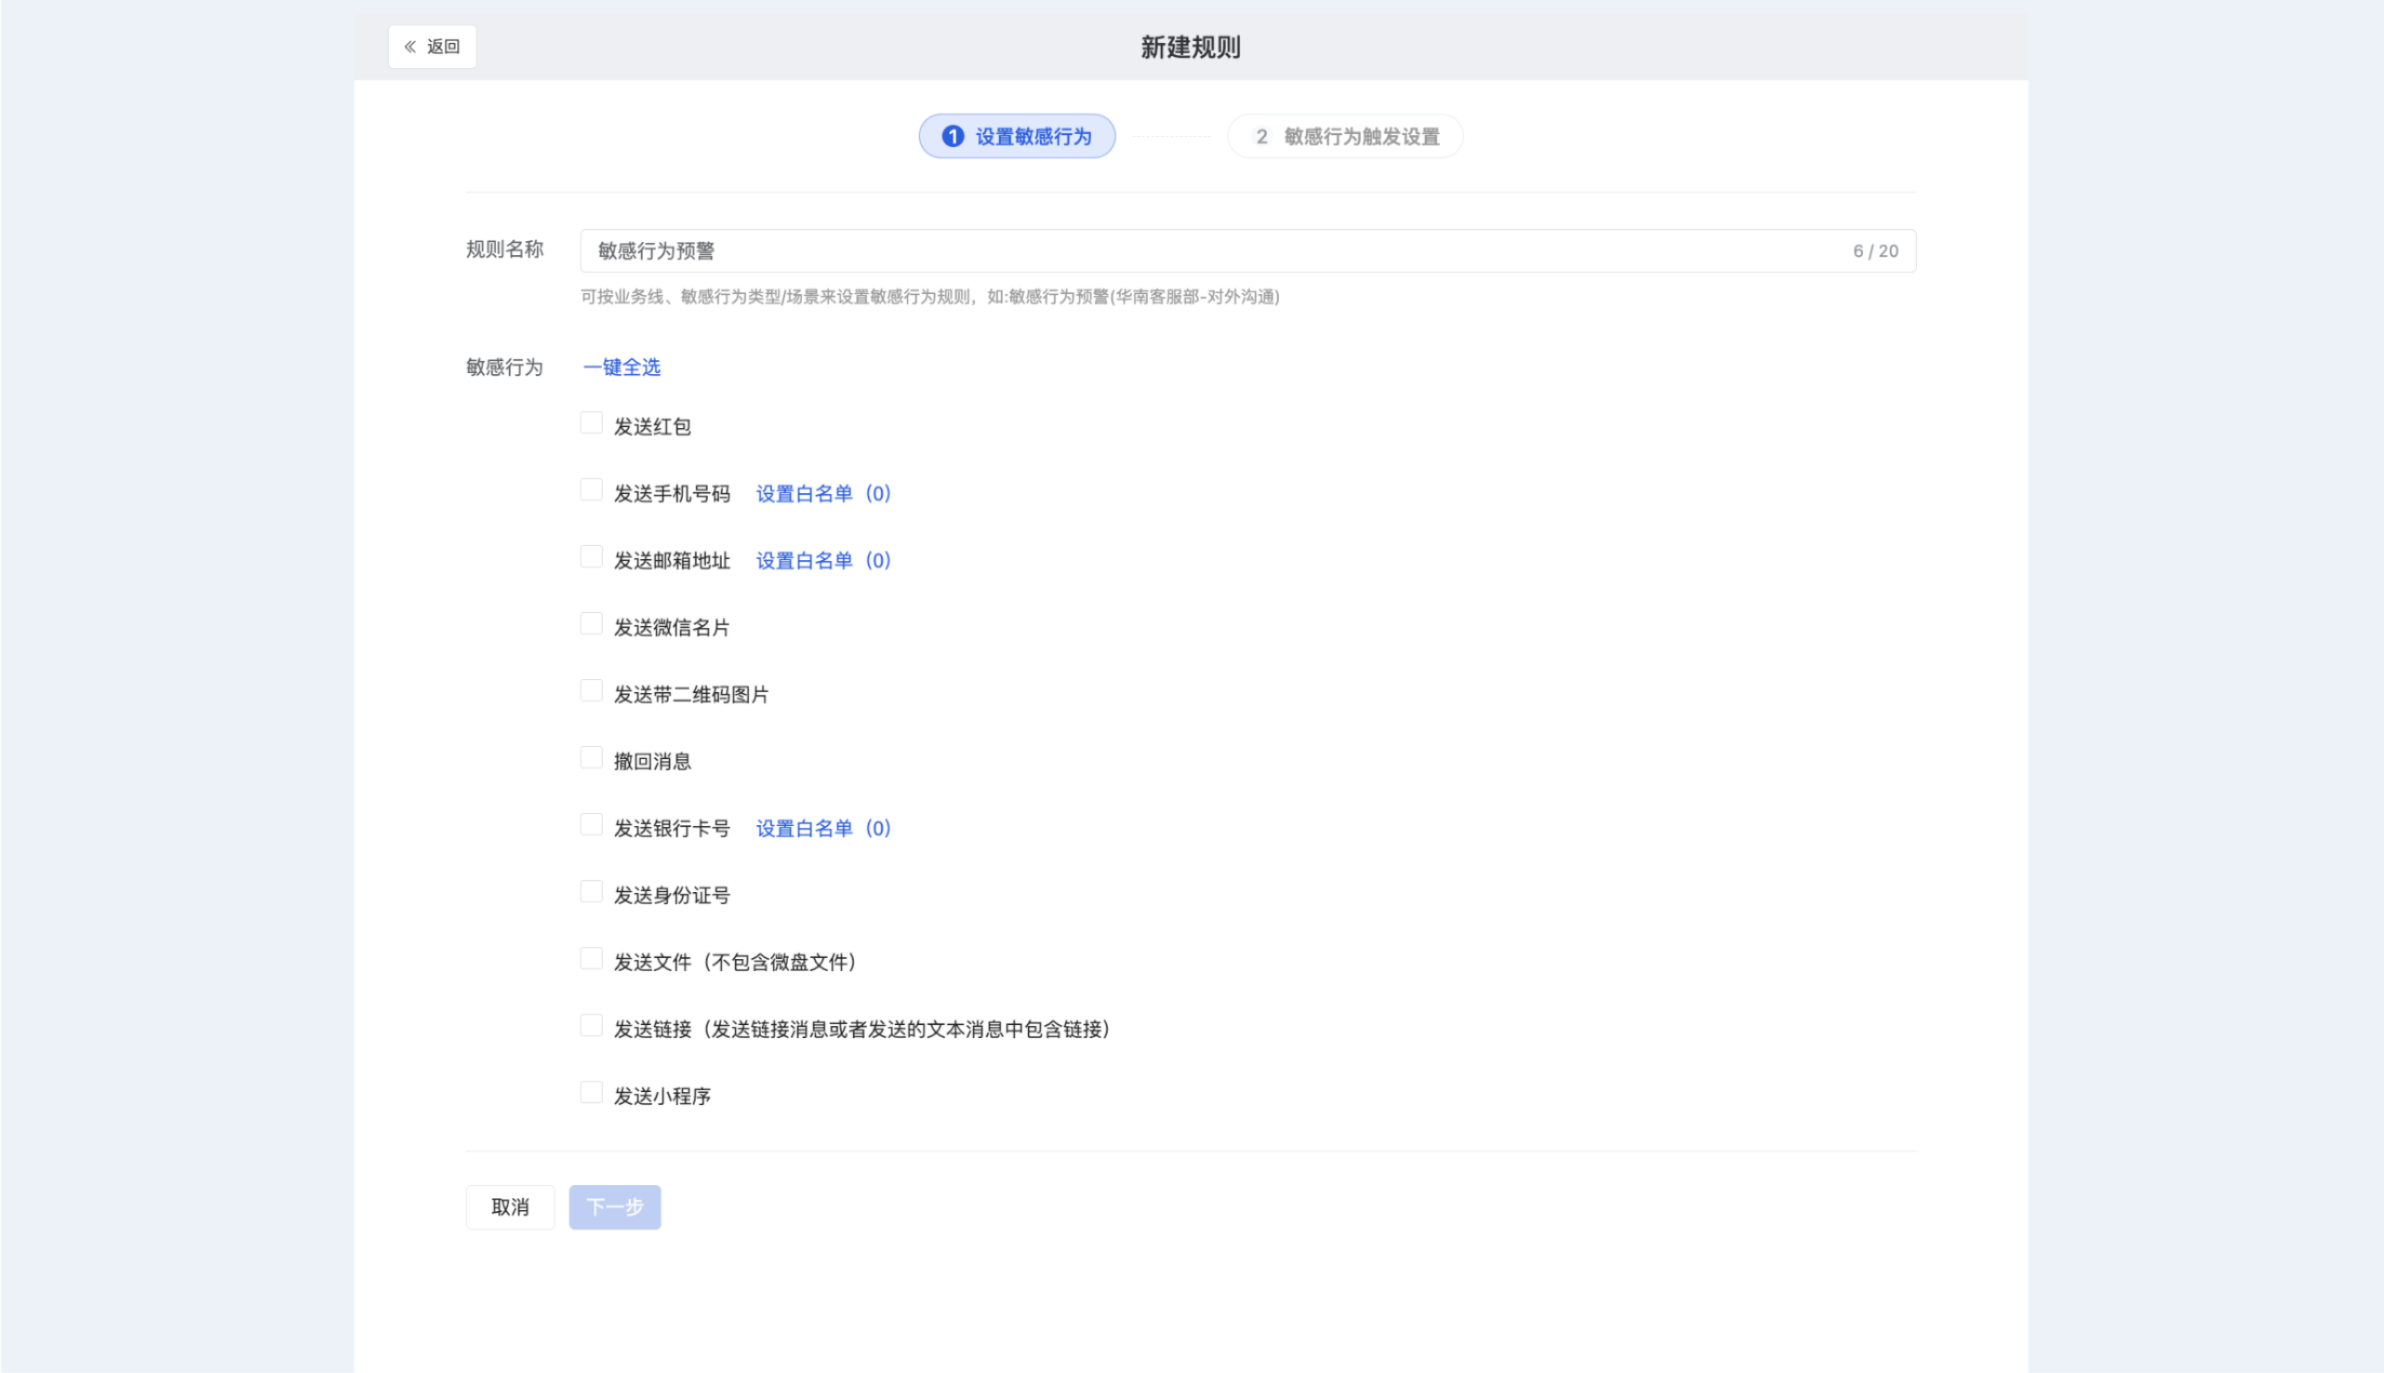Select the 发送带二维码图片 checkbox

click(x=592, y=691)
